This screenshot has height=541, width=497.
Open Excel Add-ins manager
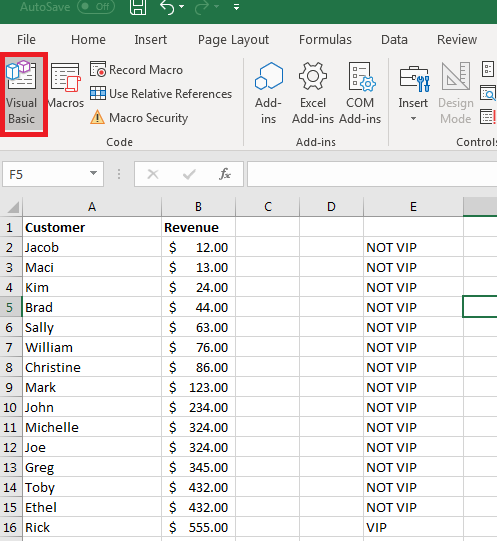[x=313, y=93]
